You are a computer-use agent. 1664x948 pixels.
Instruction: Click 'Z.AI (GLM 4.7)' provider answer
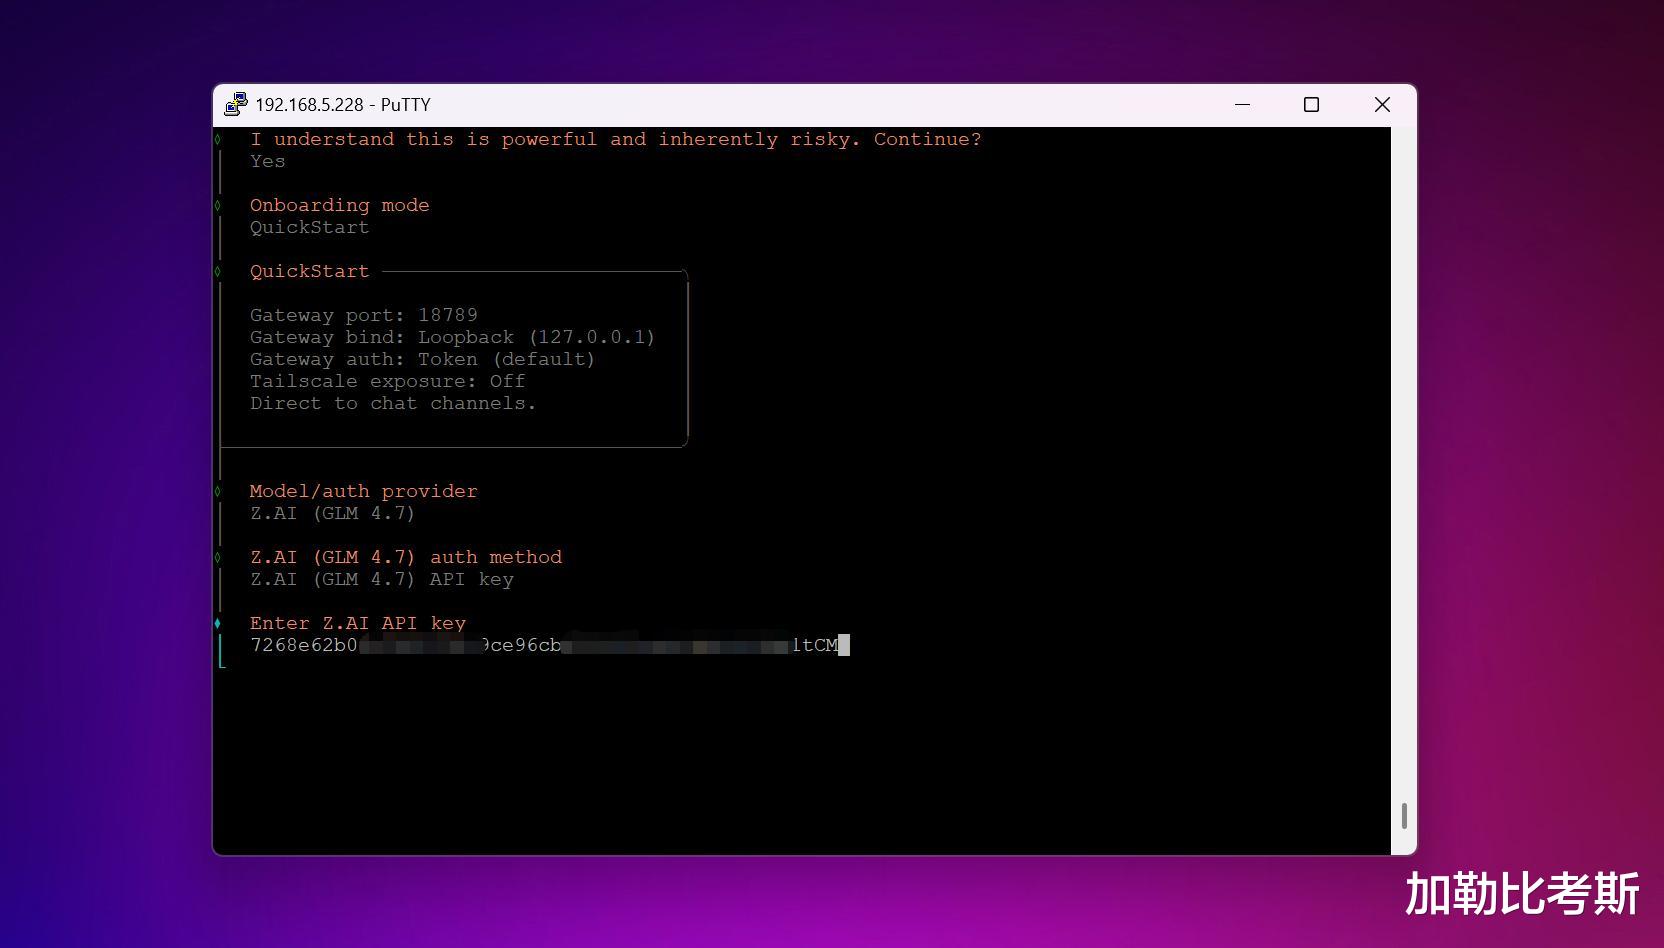click(332, 513)
